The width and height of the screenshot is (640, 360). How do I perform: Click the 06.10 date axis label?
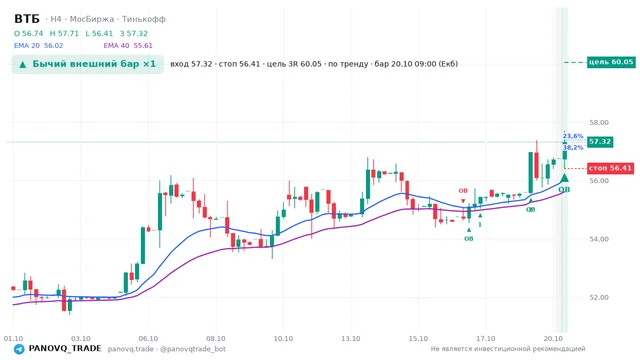pyautogui.click(x=148, y=339)
